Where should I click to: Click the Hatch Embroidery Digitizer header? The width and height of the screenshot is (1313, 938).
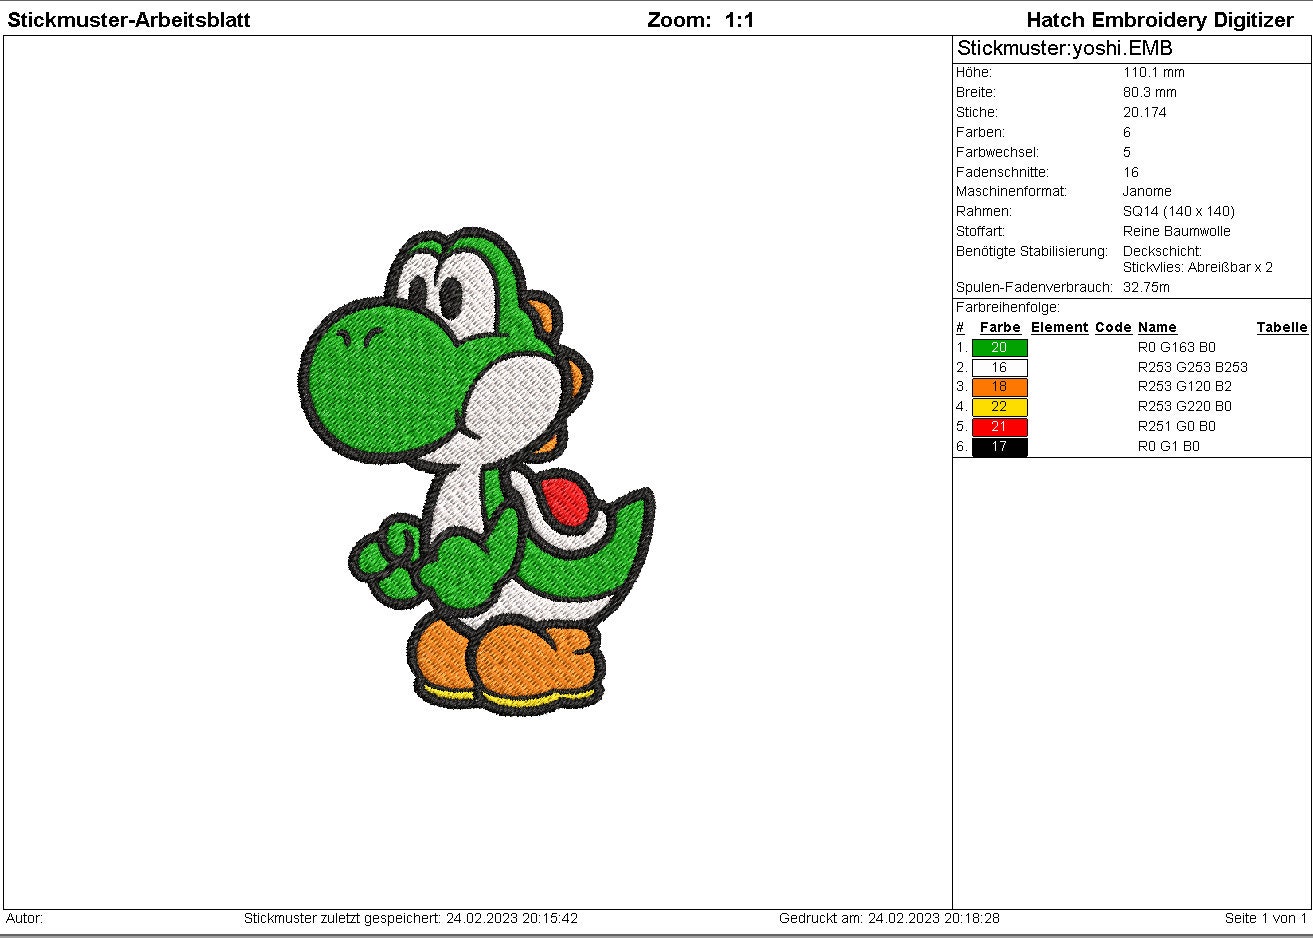(1159, 19)
